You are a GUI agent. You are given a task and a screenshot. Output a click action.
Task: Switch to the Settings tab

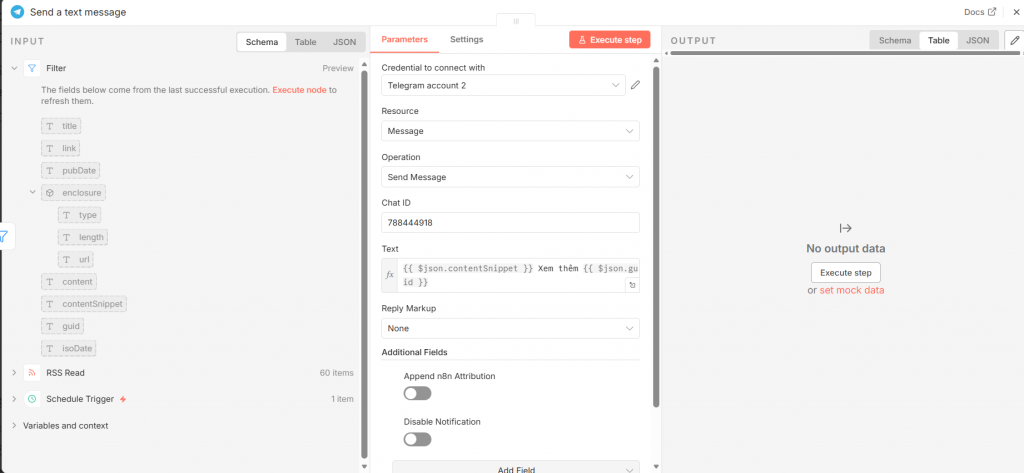(466, 39)
